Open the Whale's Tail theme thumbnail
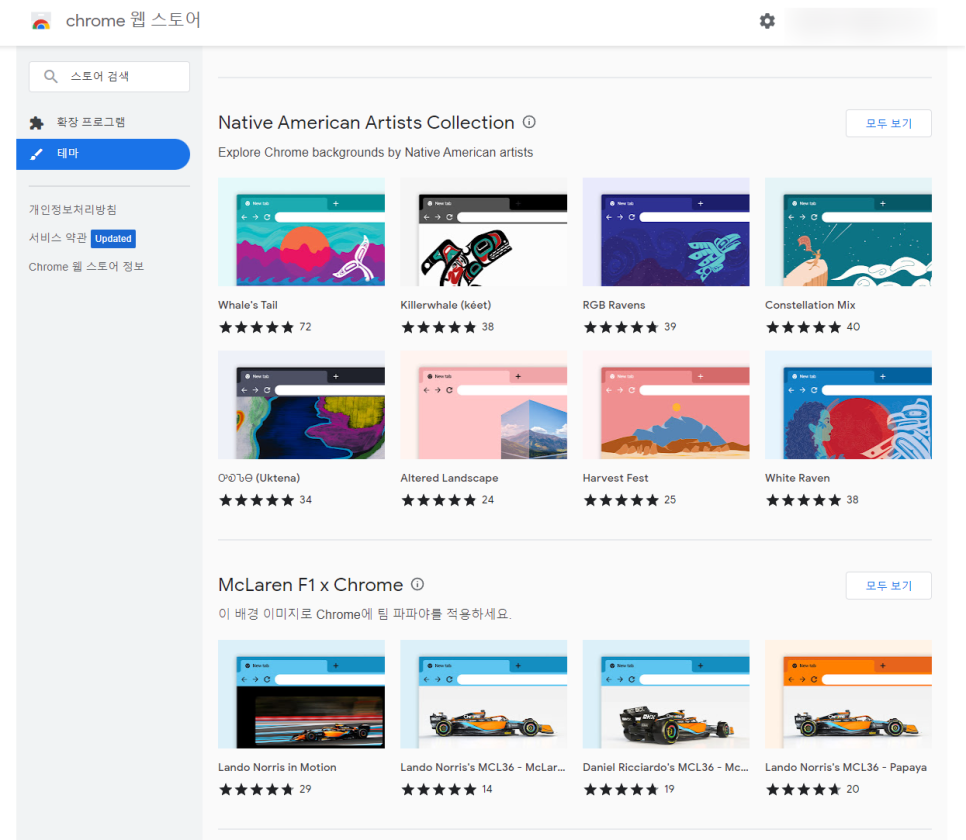Image resolution: width=966 pixels, height=840 pixels. point(301,232)
